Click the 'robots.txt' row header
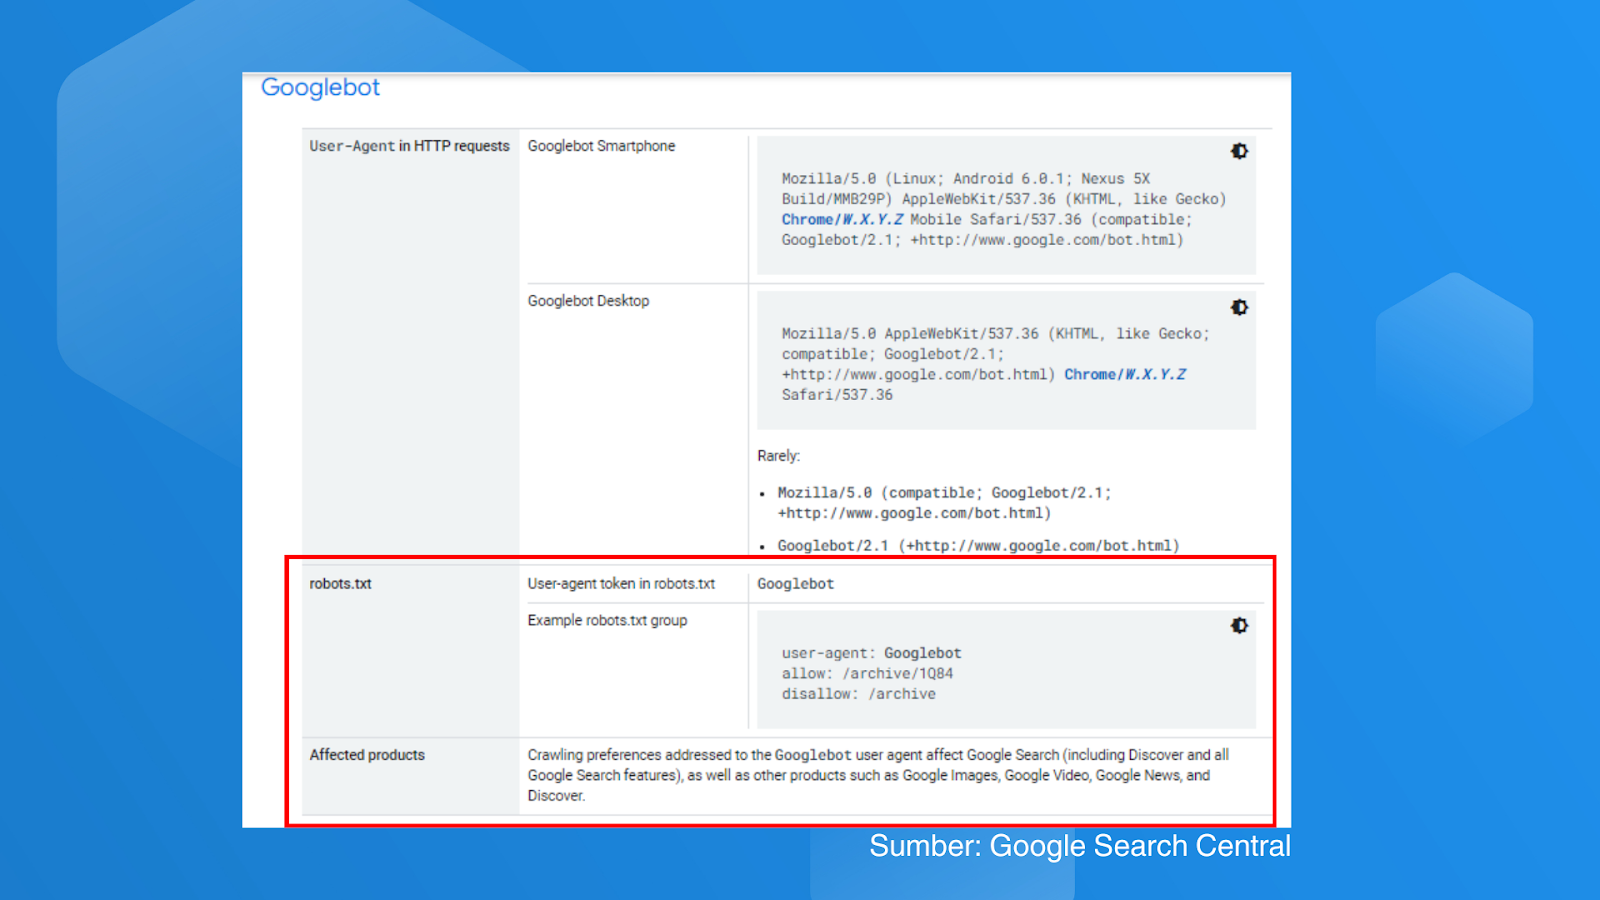Viewport: 1600px width, 900px height. [340, 584]
